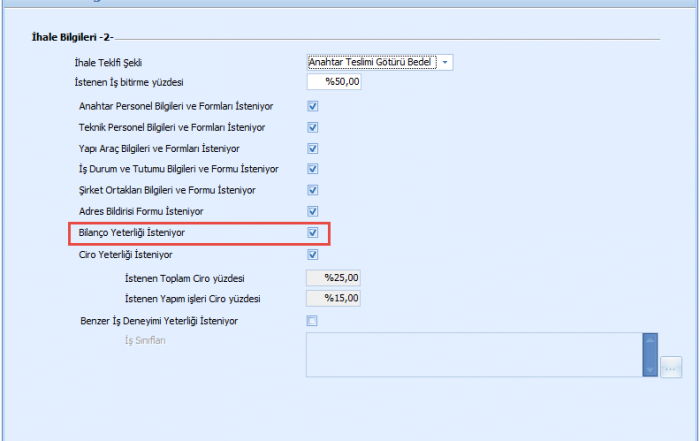700x441 pixels.
Task: Uncheck the Bilanço Yeterliği İstiyor checkbox
Action: coord(312,233)
